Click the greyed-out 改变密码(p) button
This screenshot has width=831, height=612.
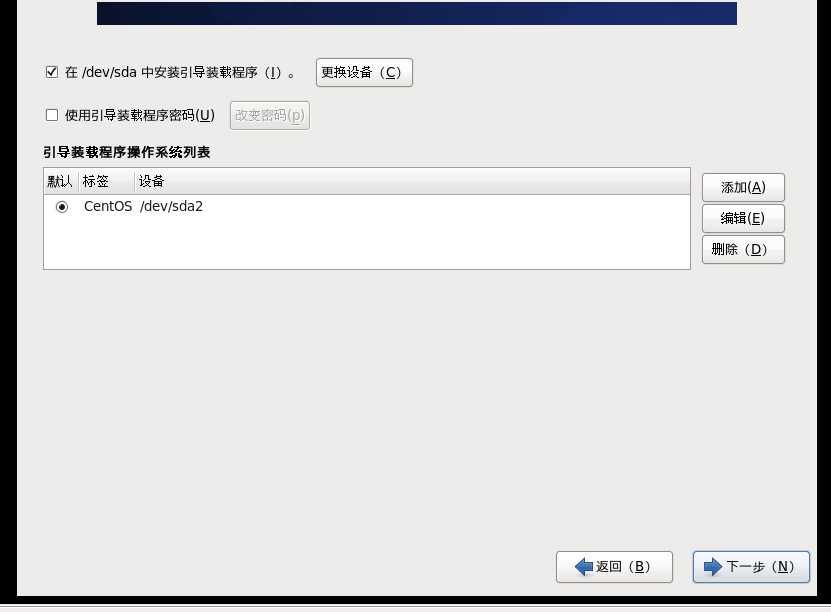pyautogui.click(x=270, y=115)
